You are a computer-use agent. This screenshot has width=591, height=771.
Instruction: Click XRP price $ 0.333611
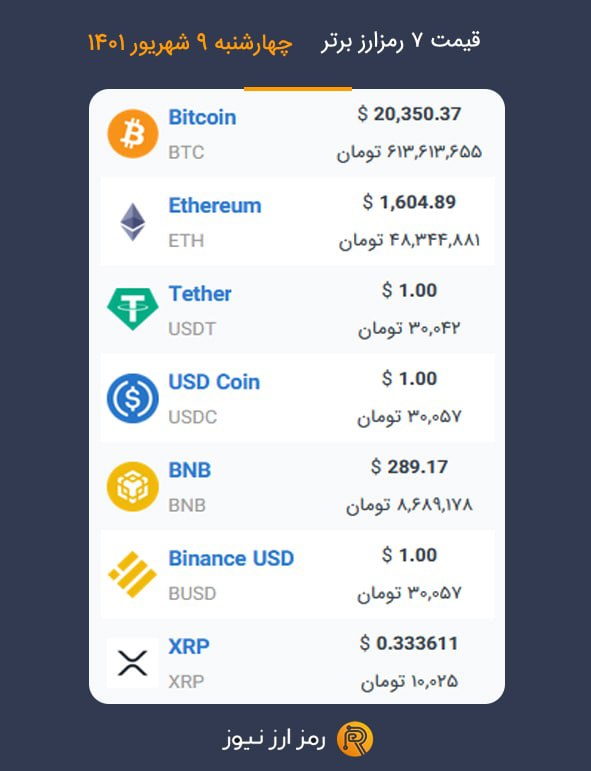409,643
